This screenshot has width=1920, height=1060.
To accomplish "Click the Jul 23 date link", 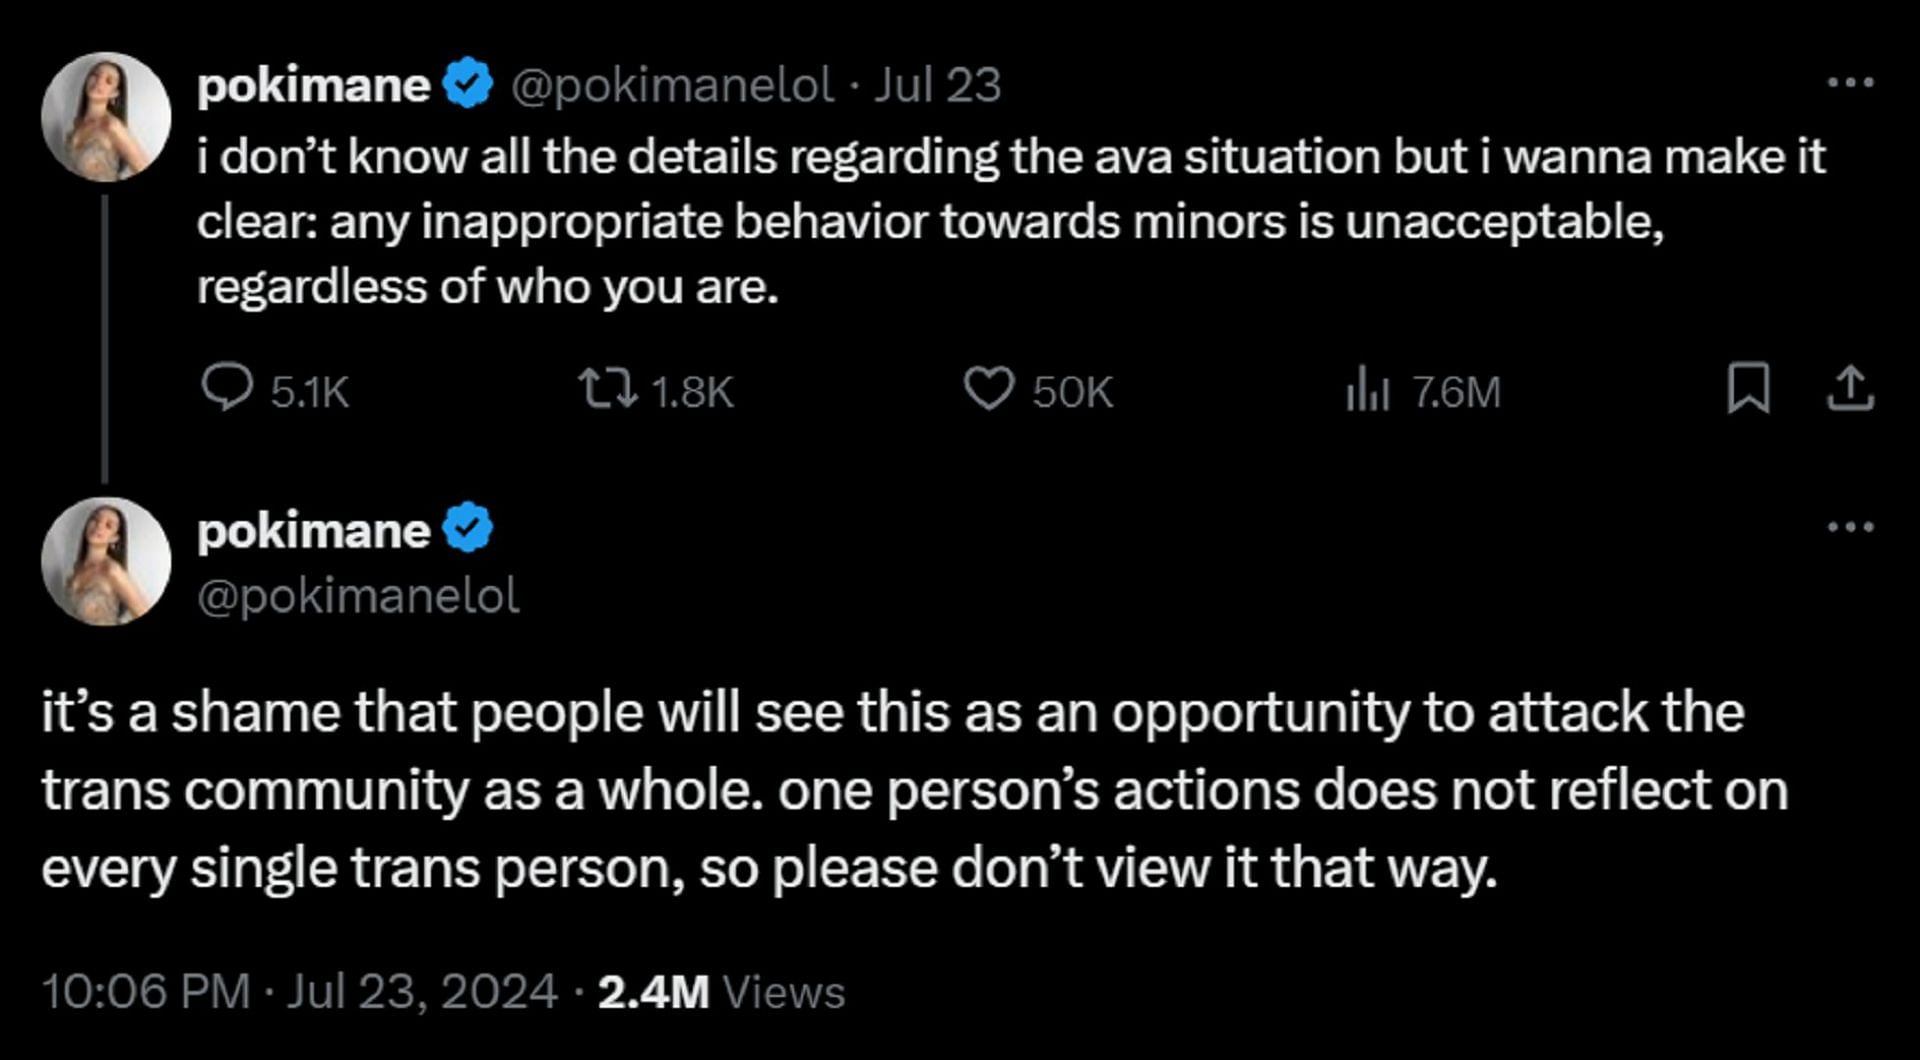I will pos(937,85).
